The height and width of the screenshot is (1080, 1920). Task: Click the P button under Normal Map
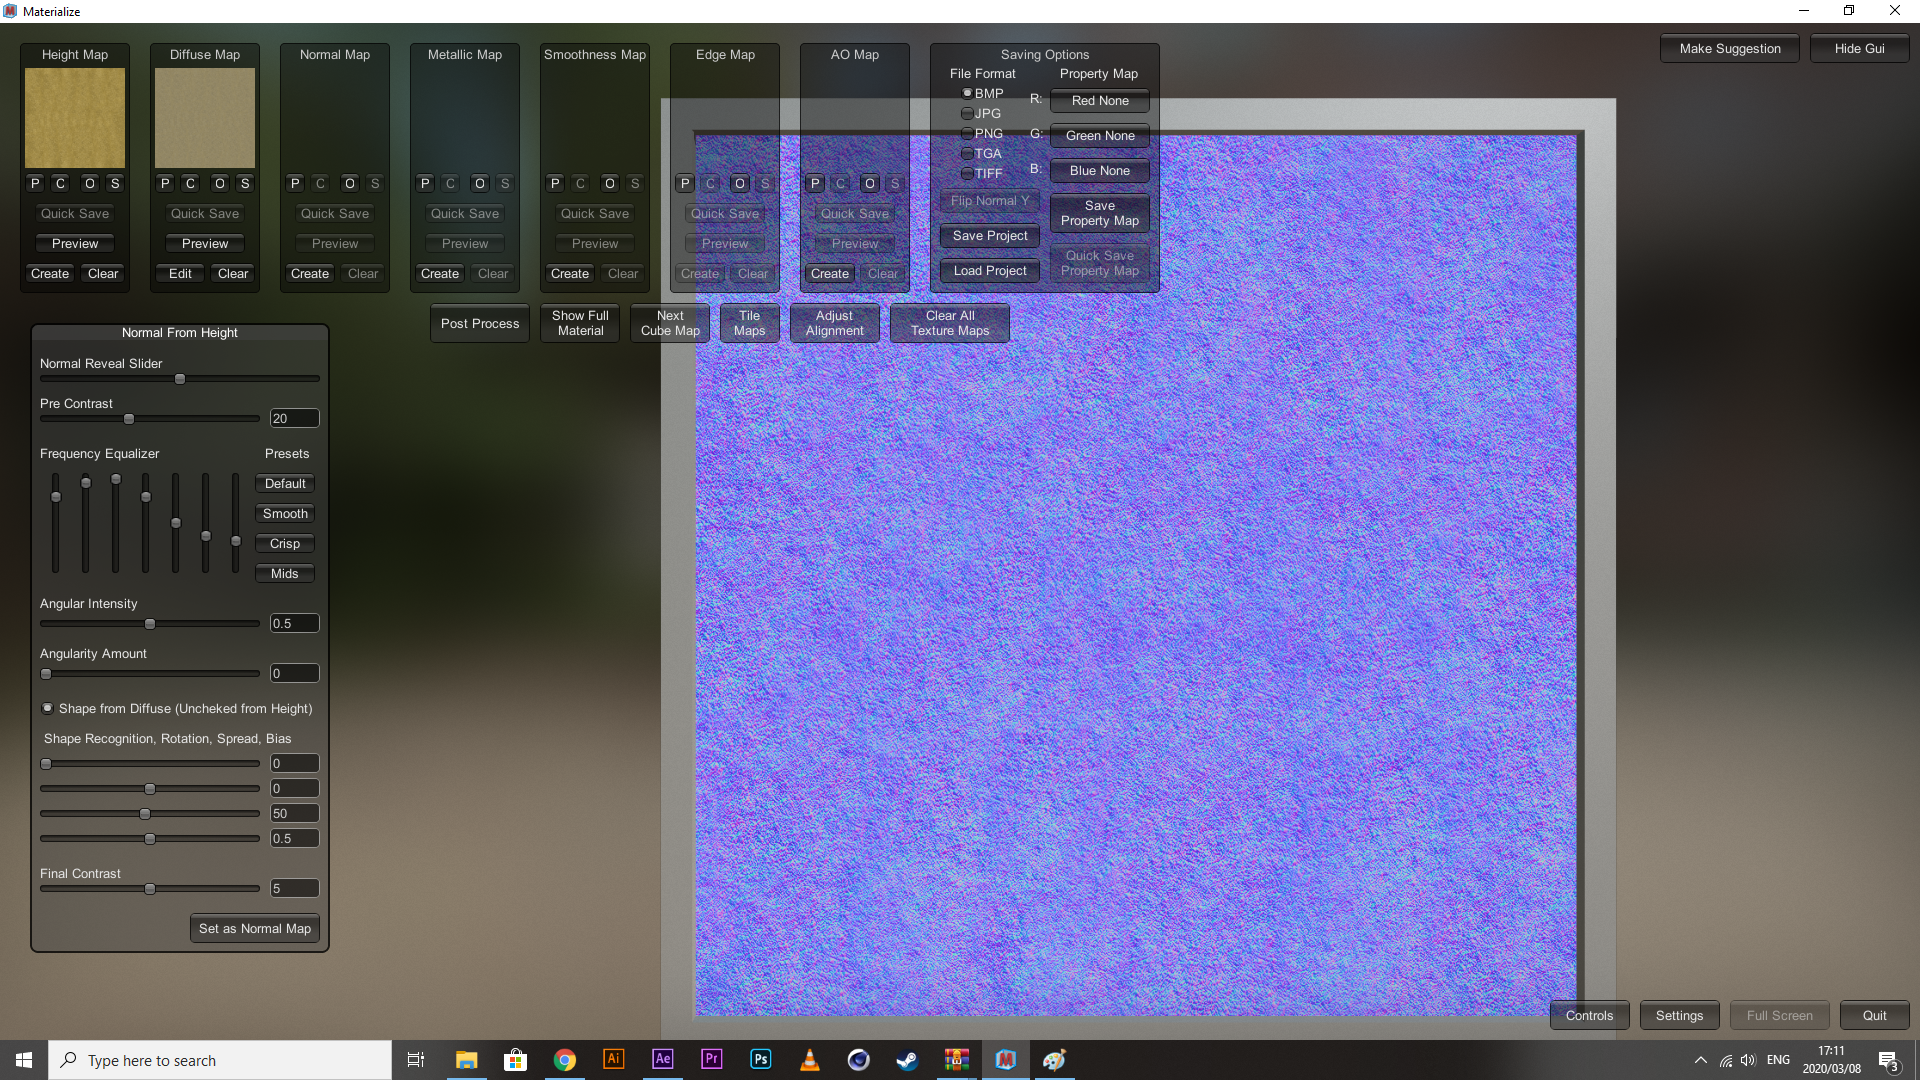(x=295, y=183)
